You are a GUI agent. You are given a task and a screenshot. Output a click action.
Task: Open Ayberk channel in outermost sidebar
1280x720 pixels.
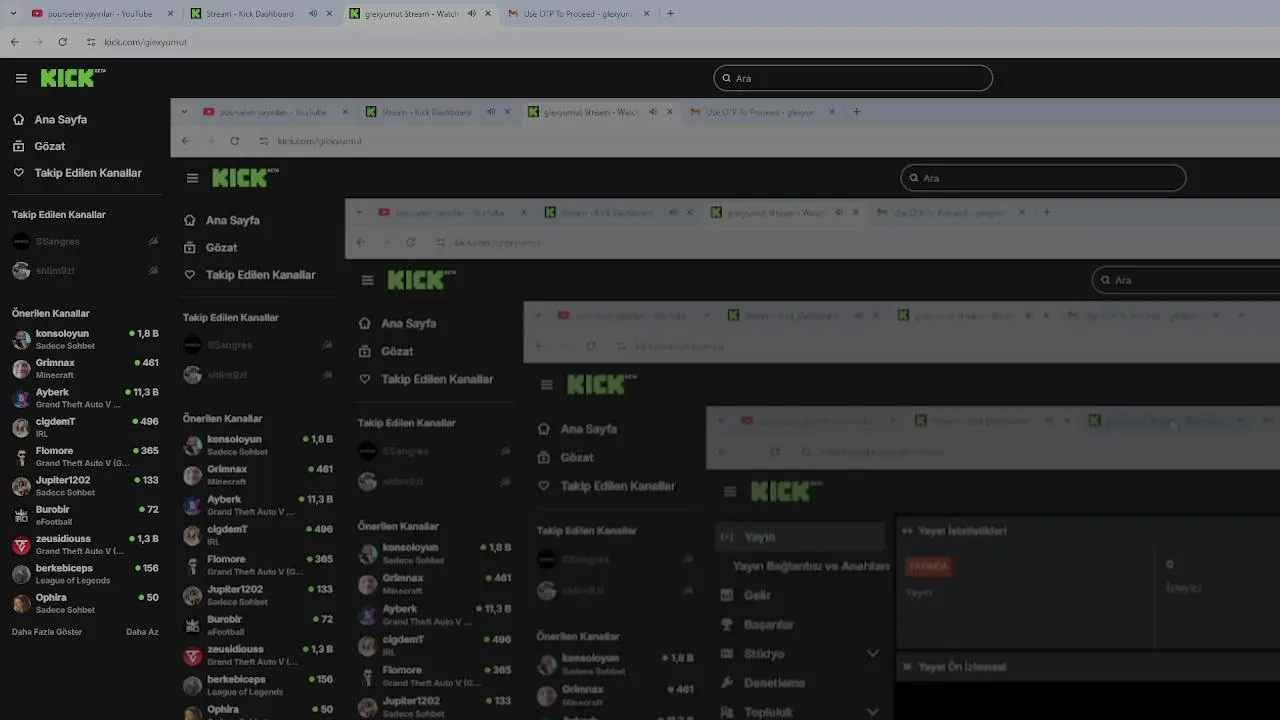(x=84, y=398)
